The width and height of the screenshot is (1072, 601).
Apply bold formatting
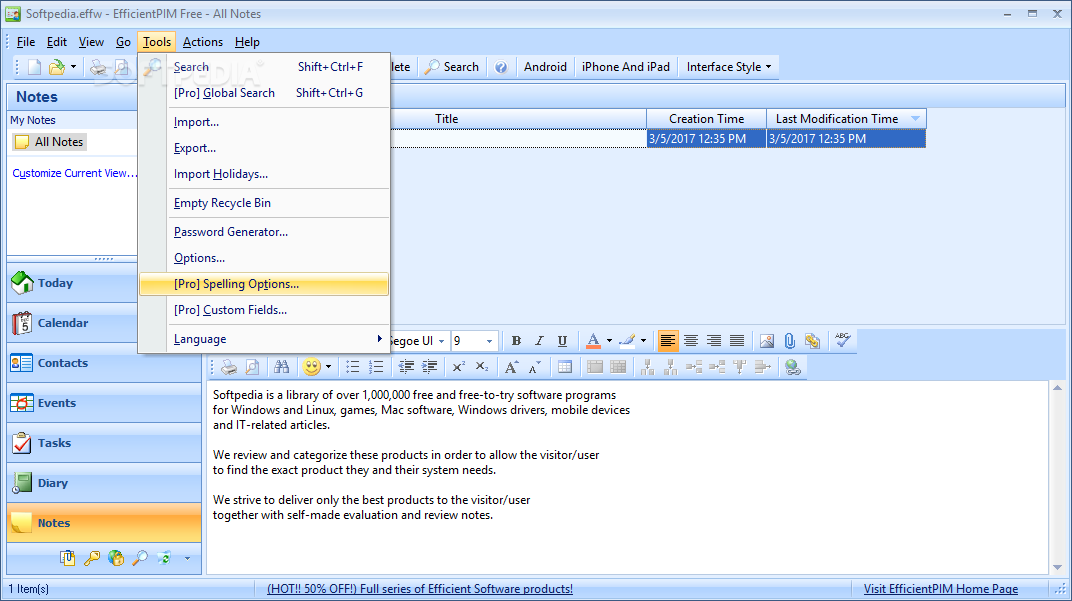point(516,340)
